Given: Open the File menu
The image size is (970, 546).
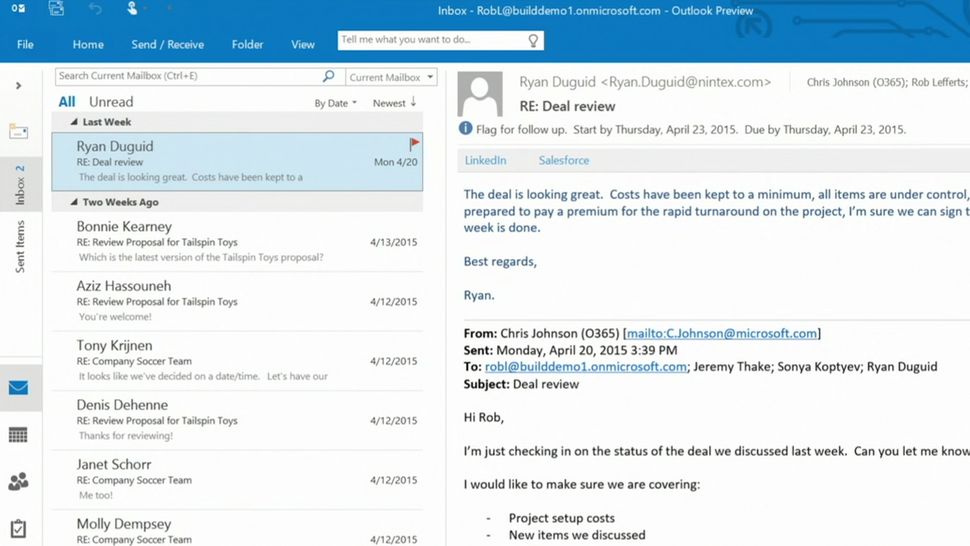Looking at the screenshot, I should (x=25, y=45).
